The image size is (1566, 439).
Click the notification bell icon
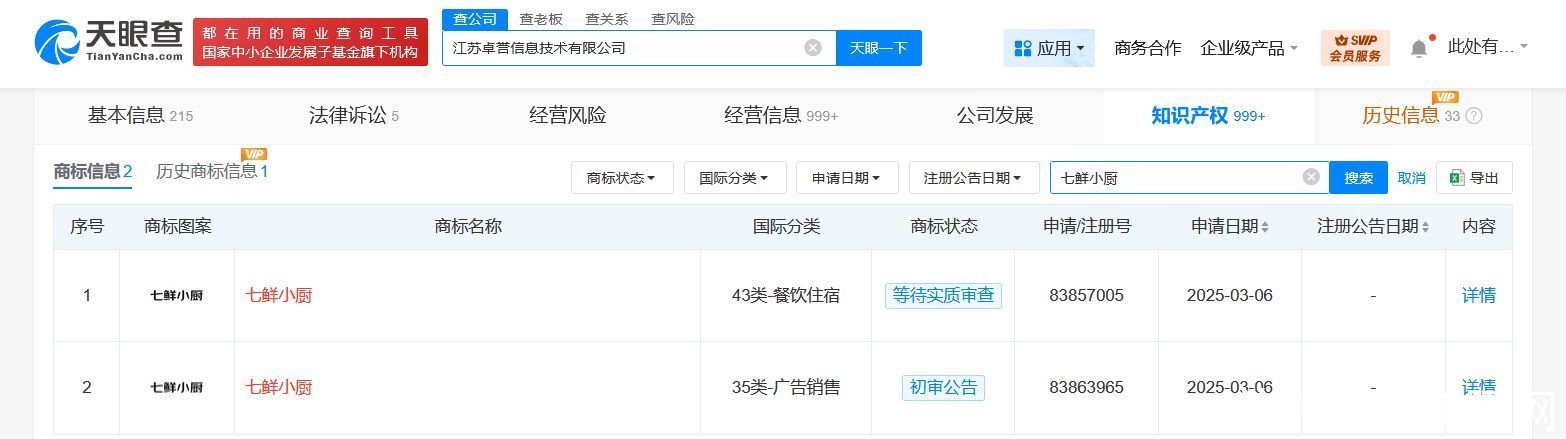coord(1418,48)
